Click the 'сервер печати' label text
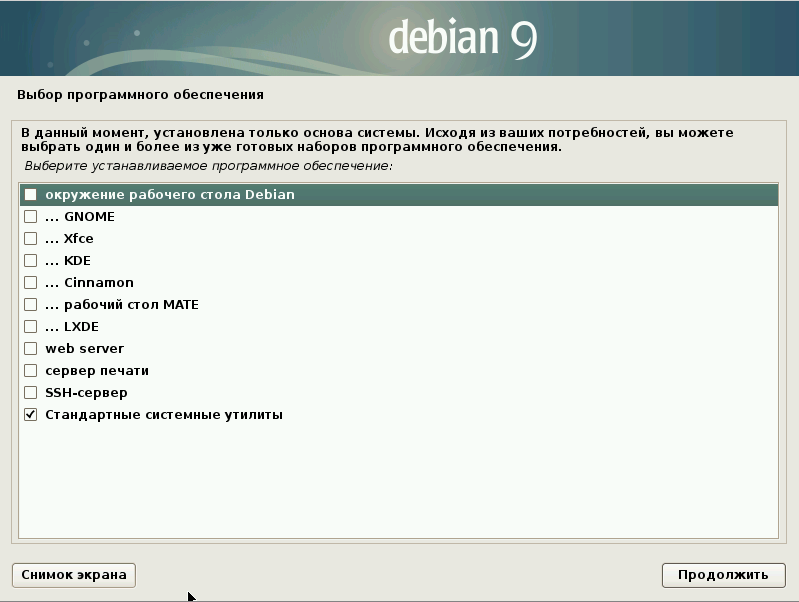 [97, 371]
